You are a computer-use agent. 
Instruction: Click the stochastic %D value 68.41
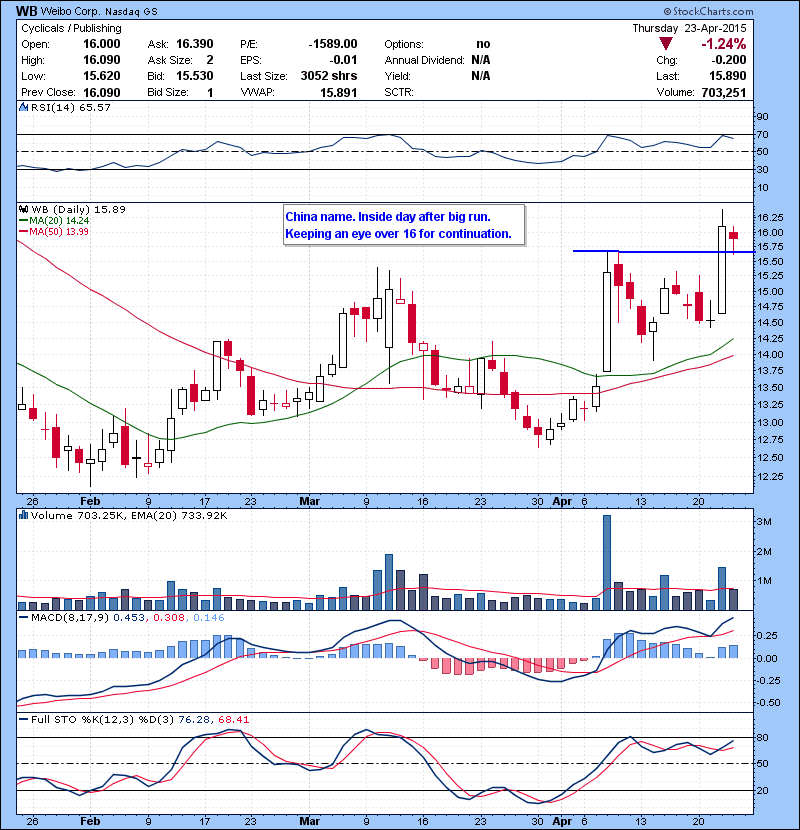233,719
